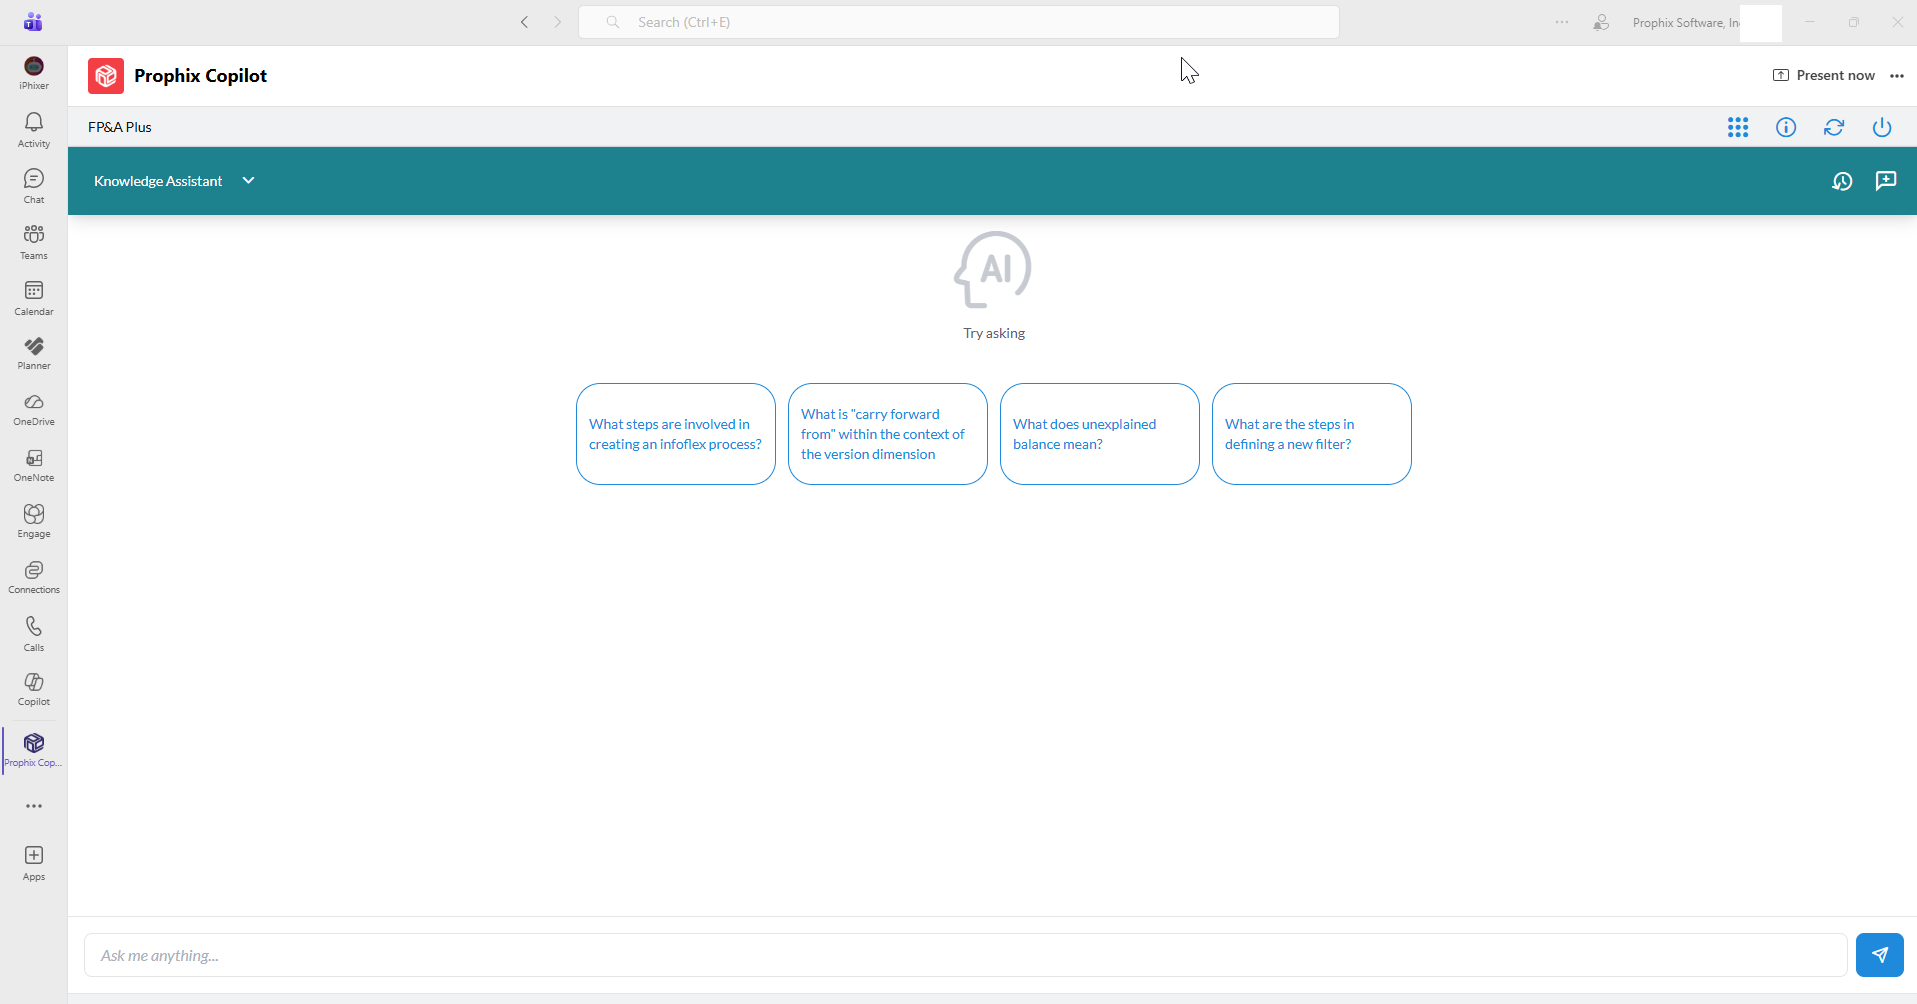Viewport: 1917px width, 1004px height.
Task: Open more options next to Present now
Action: [1896, 76]
